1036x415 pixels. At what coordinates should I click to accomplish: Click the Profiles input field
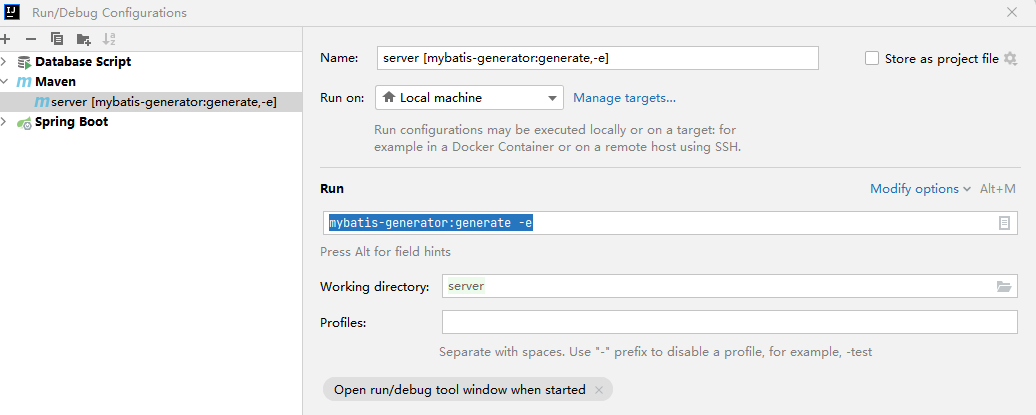coord(729,322)
